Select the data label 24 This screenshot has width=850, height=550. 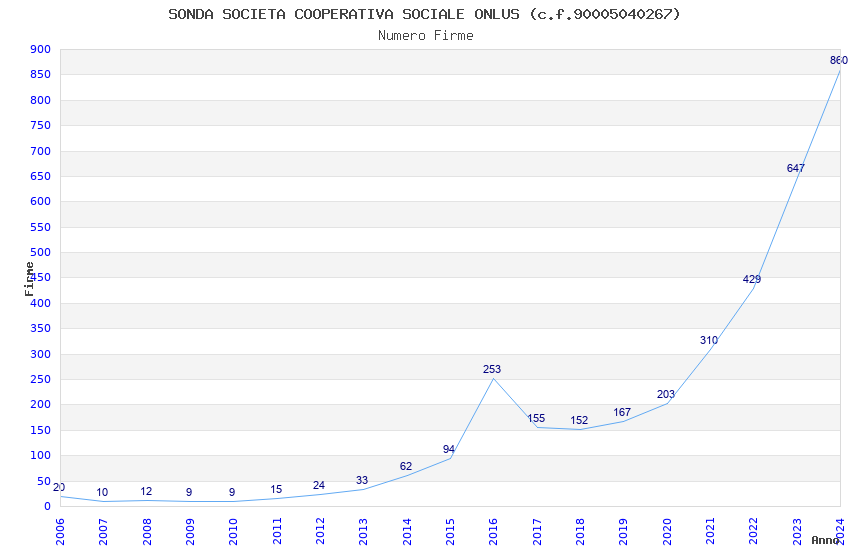pos(319,485)
